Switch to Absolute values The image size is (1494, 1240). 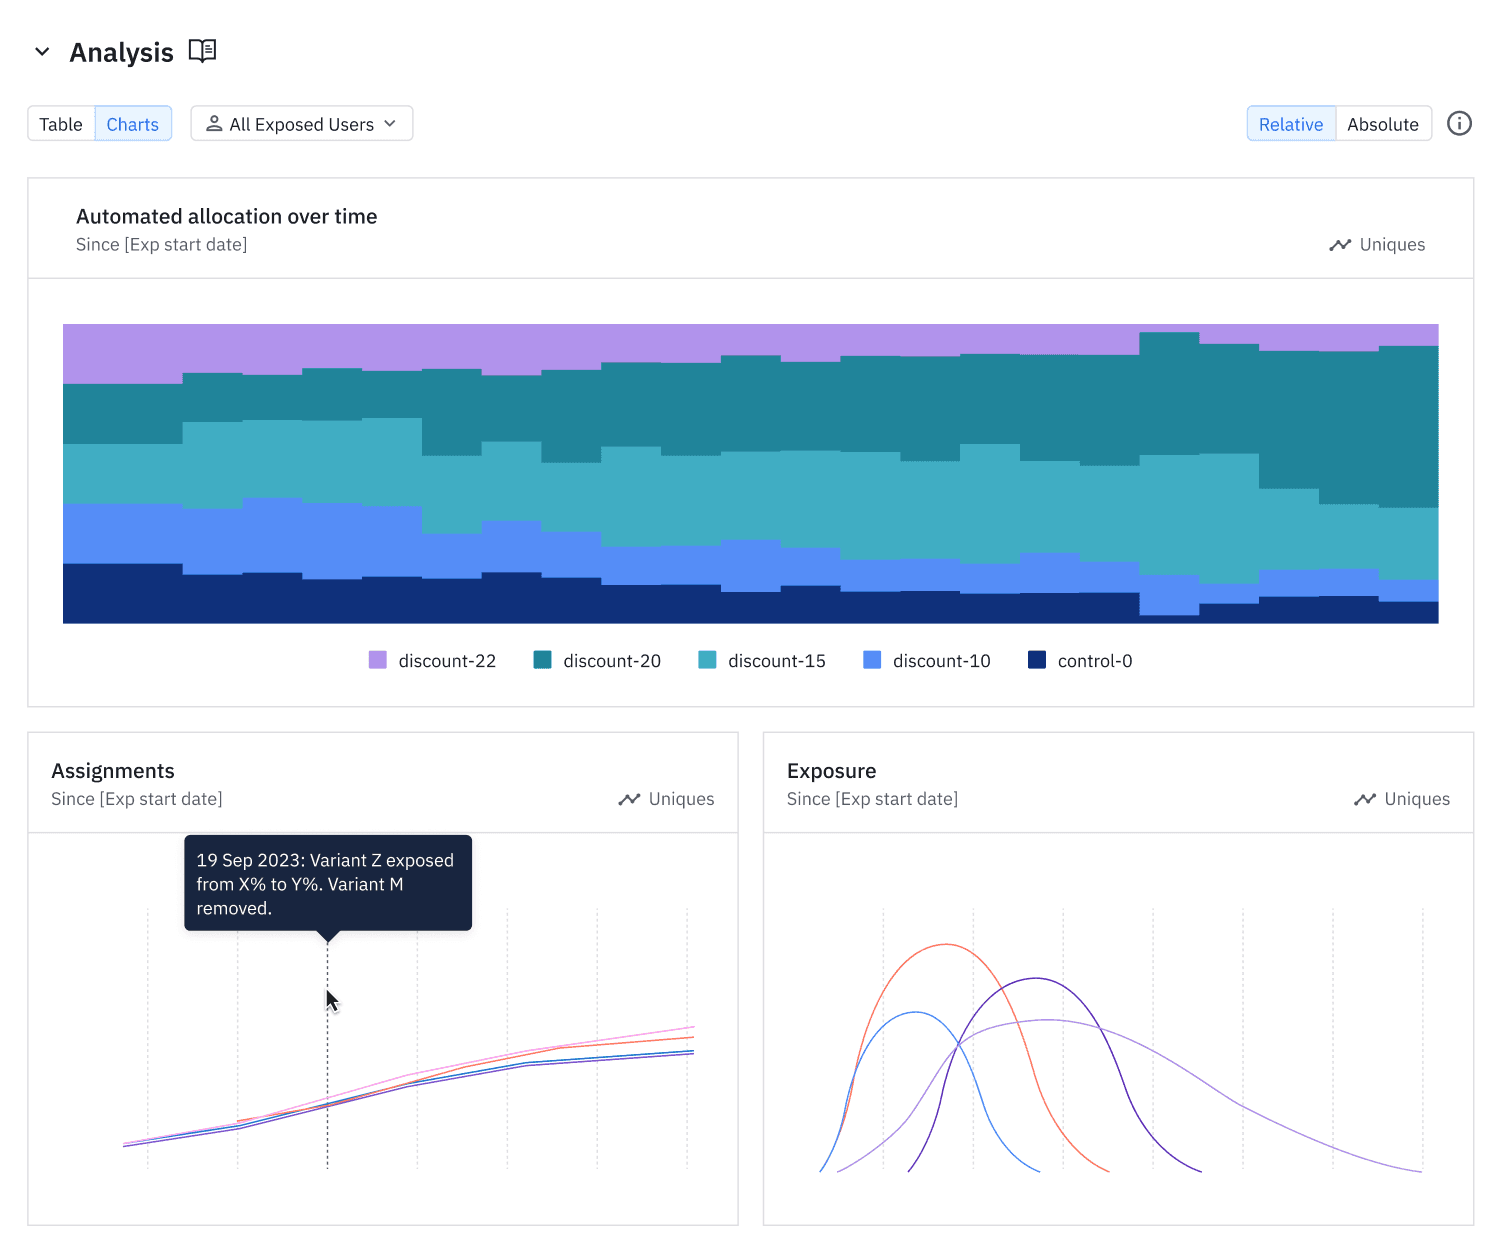click(1382, 124)
